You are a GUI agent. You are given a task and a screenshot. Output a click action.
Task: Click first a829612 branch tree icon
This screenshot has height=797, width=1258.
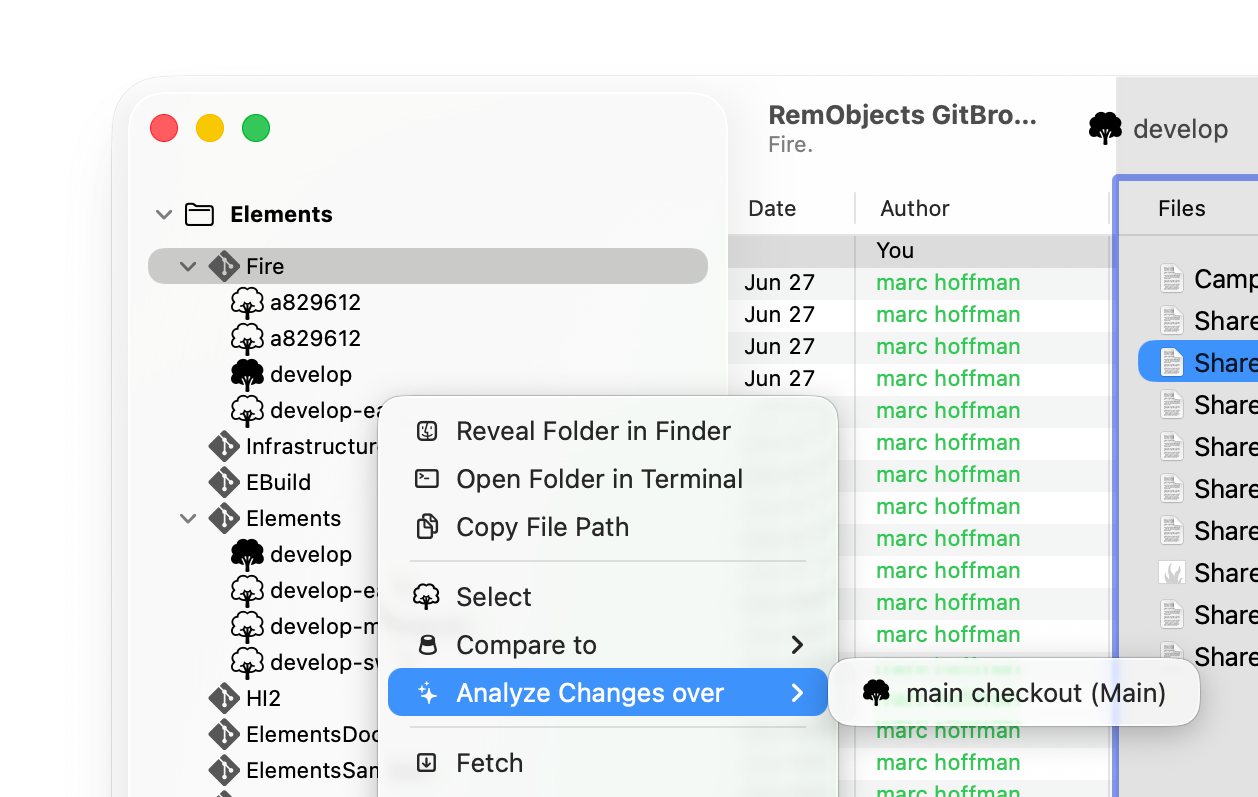click(247, 302)
